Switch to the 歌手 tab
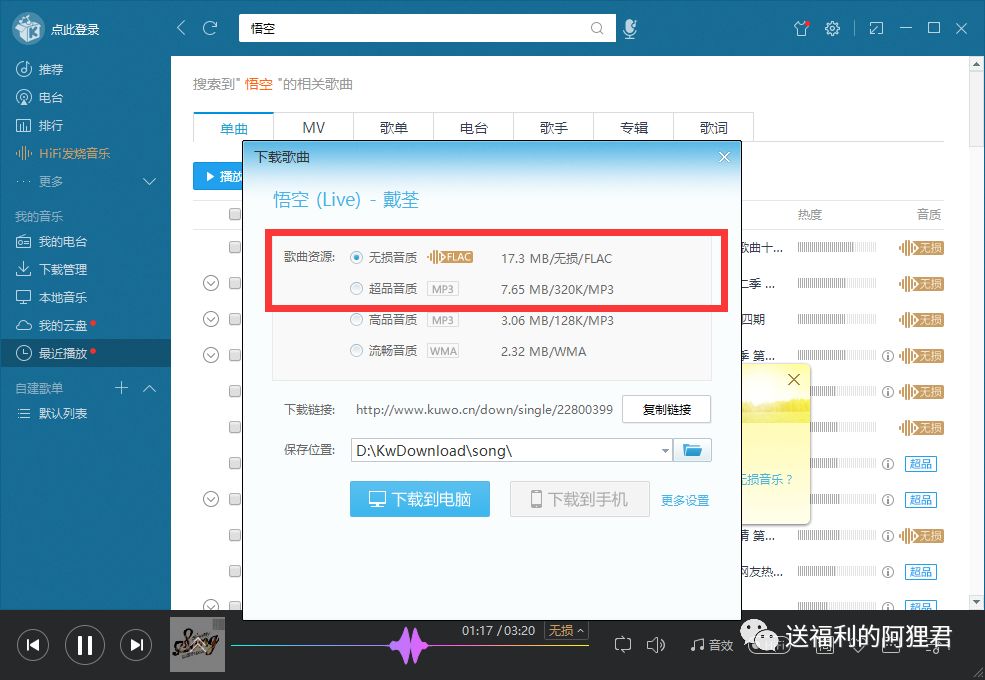 (553, 128)
